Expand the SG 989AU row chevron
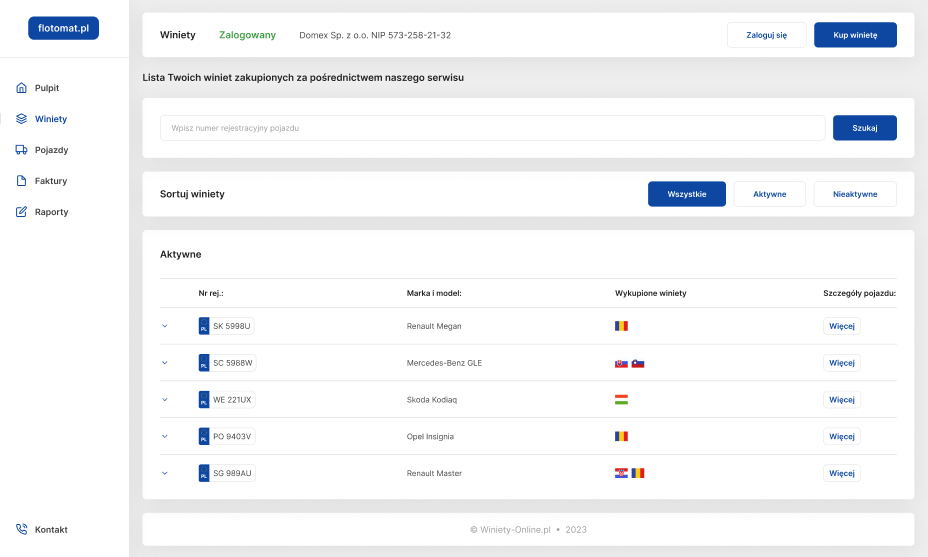 [x=165, y=473]
